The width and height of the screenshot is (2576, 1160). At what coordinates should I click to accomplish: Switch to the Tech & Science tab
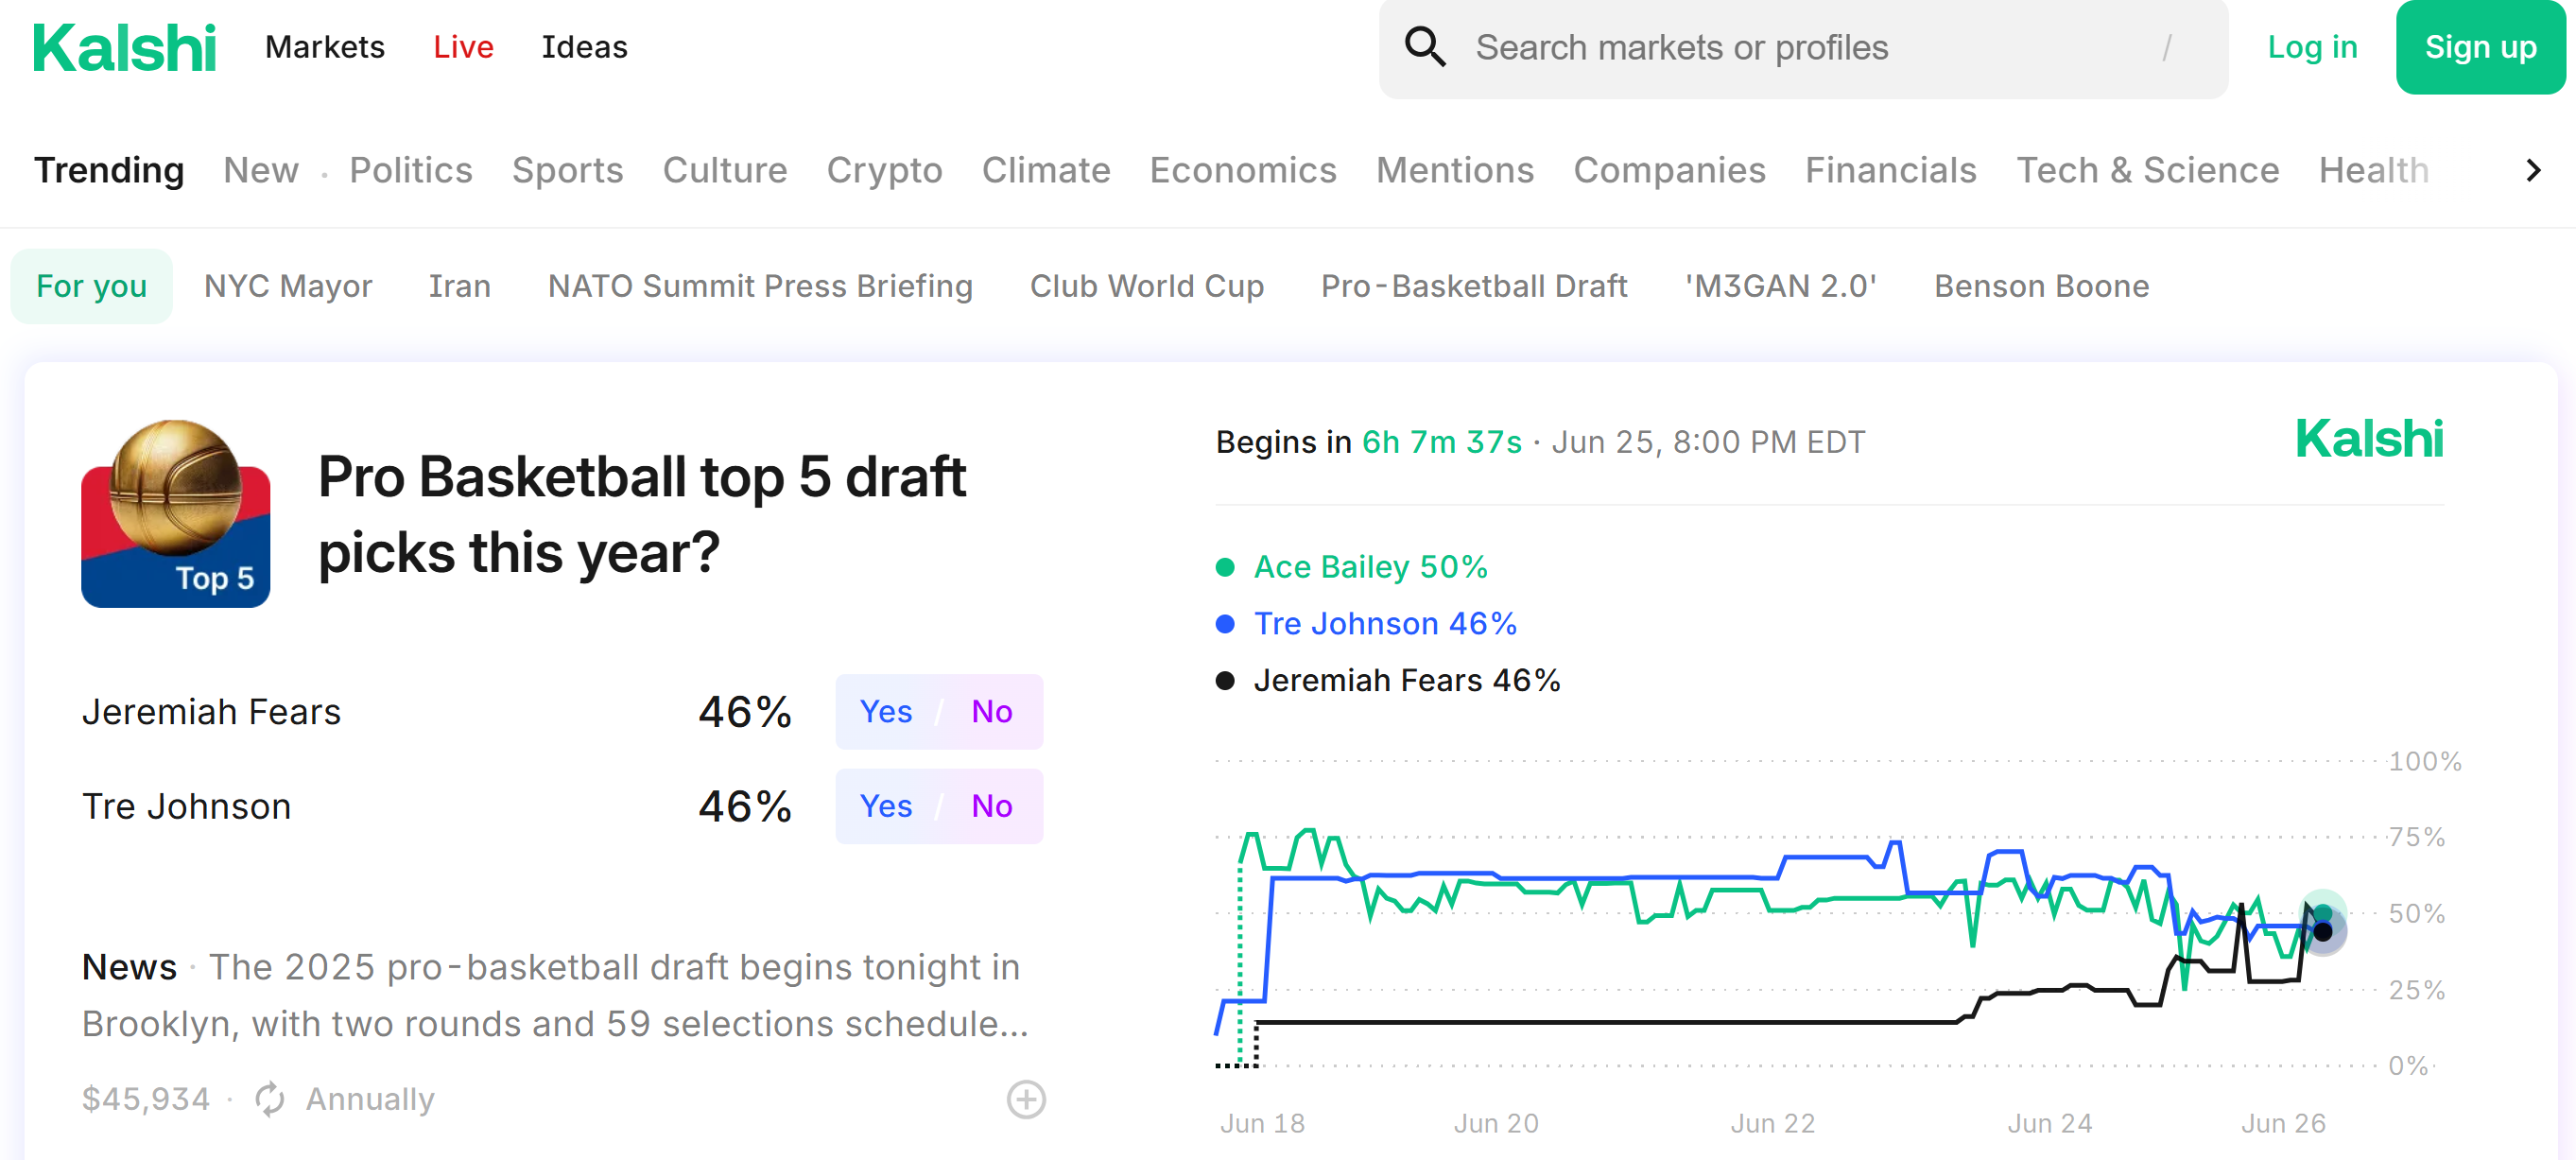[x=2147, y=170]
